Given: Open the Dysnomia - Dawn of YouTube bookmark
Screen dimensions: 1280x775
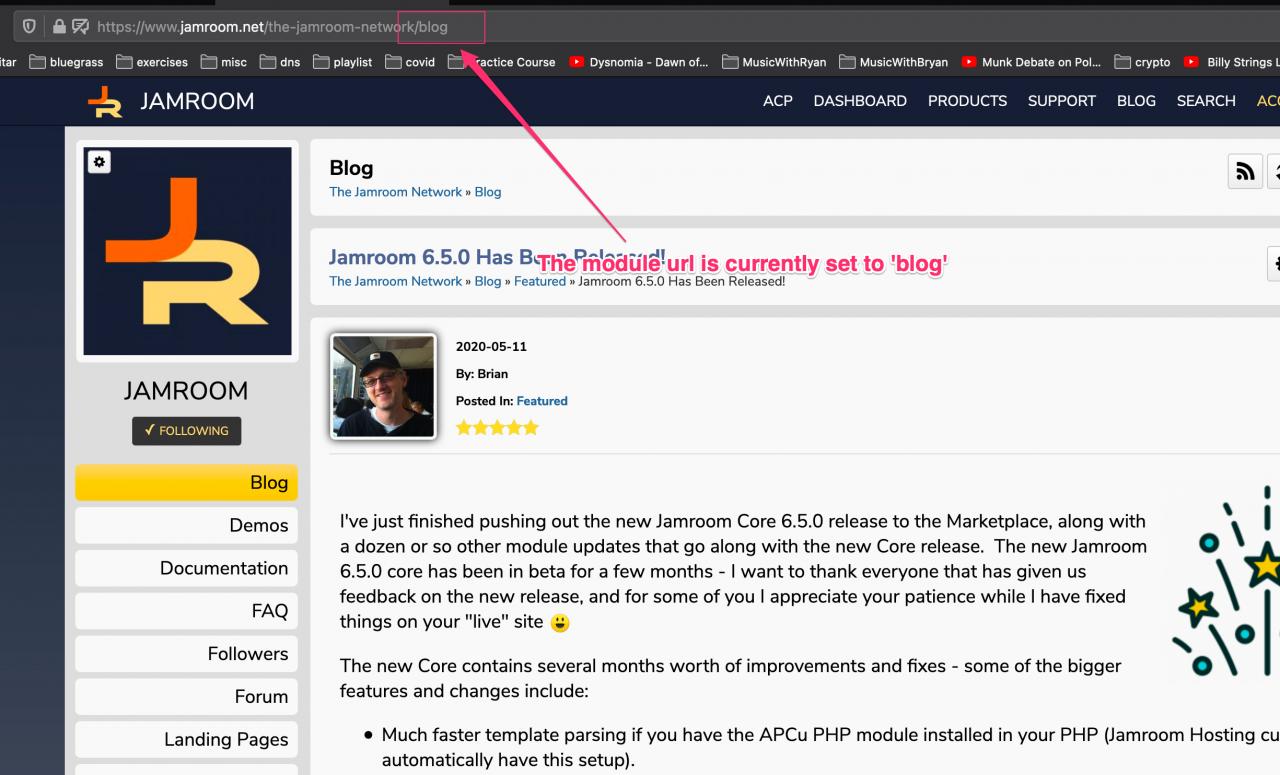Looking at the screenshot, I should (x=638, y=62).
